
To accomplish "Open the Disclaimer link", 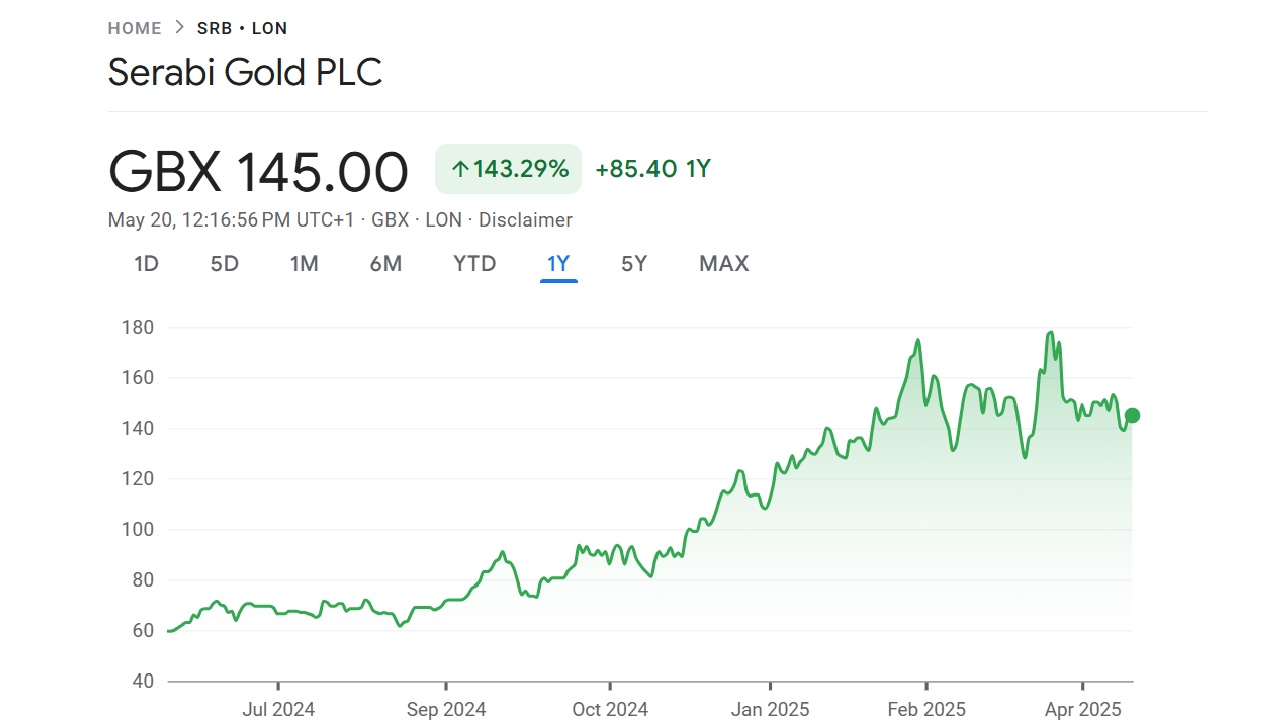I will tap(525, 220).
